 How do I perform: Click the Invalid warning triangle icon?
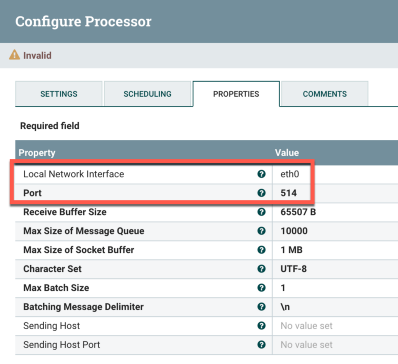[14, 55]
